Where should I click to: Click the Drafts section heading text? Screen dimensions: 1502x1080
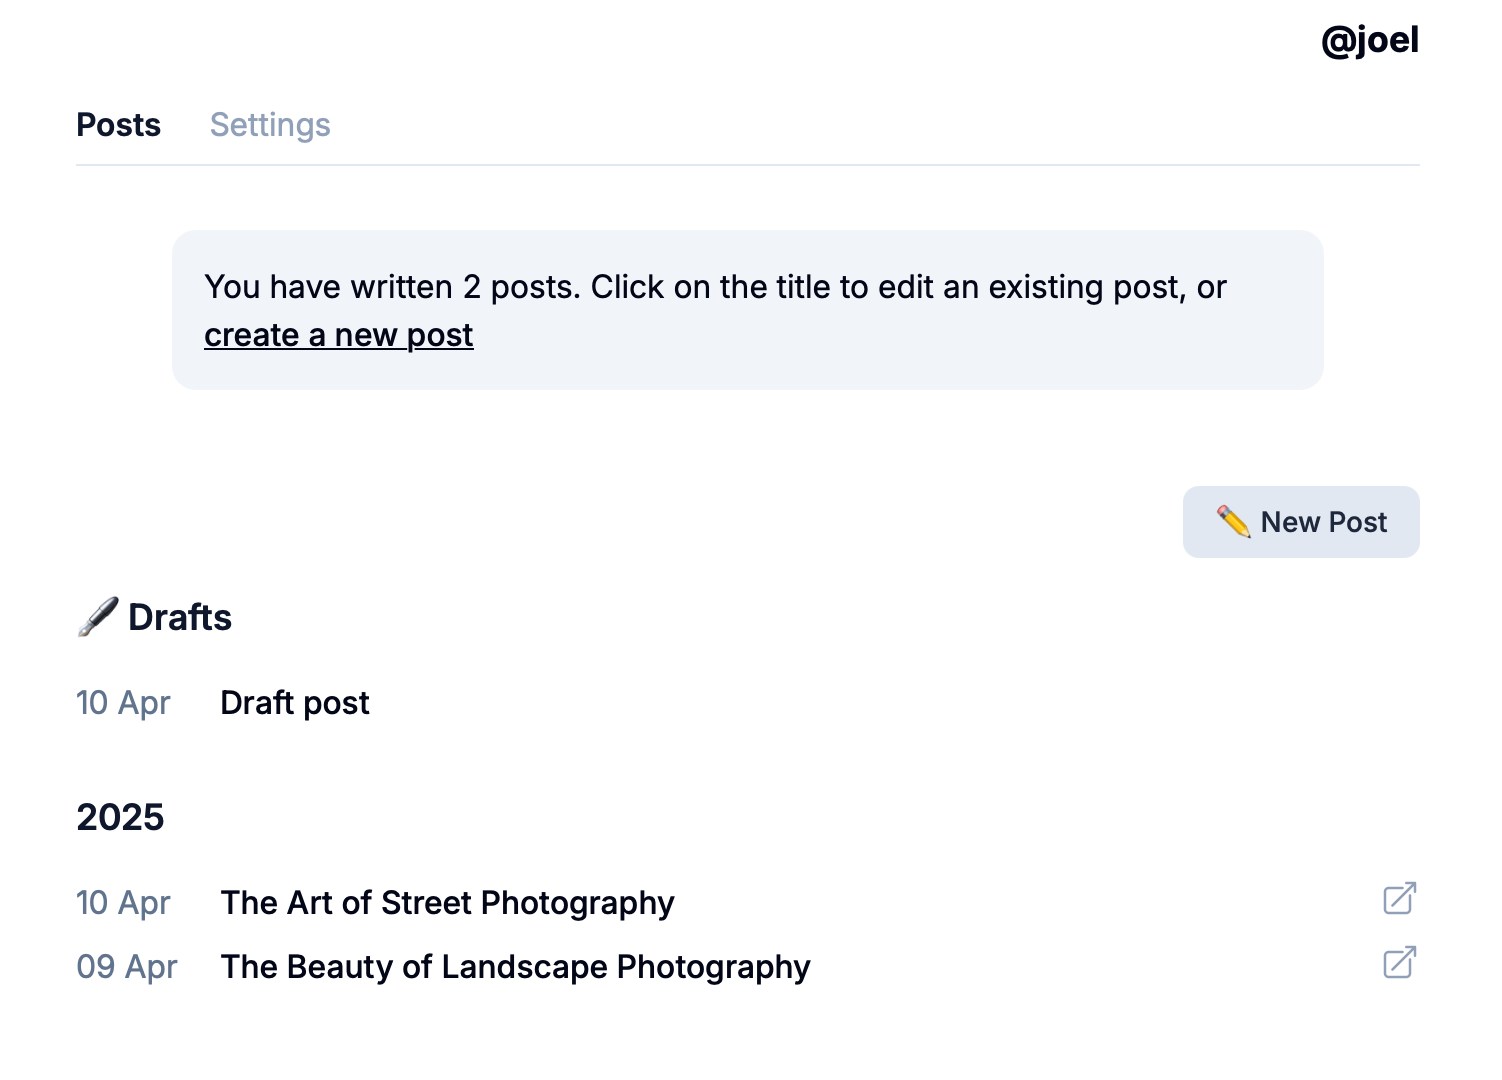click(180, 618)
